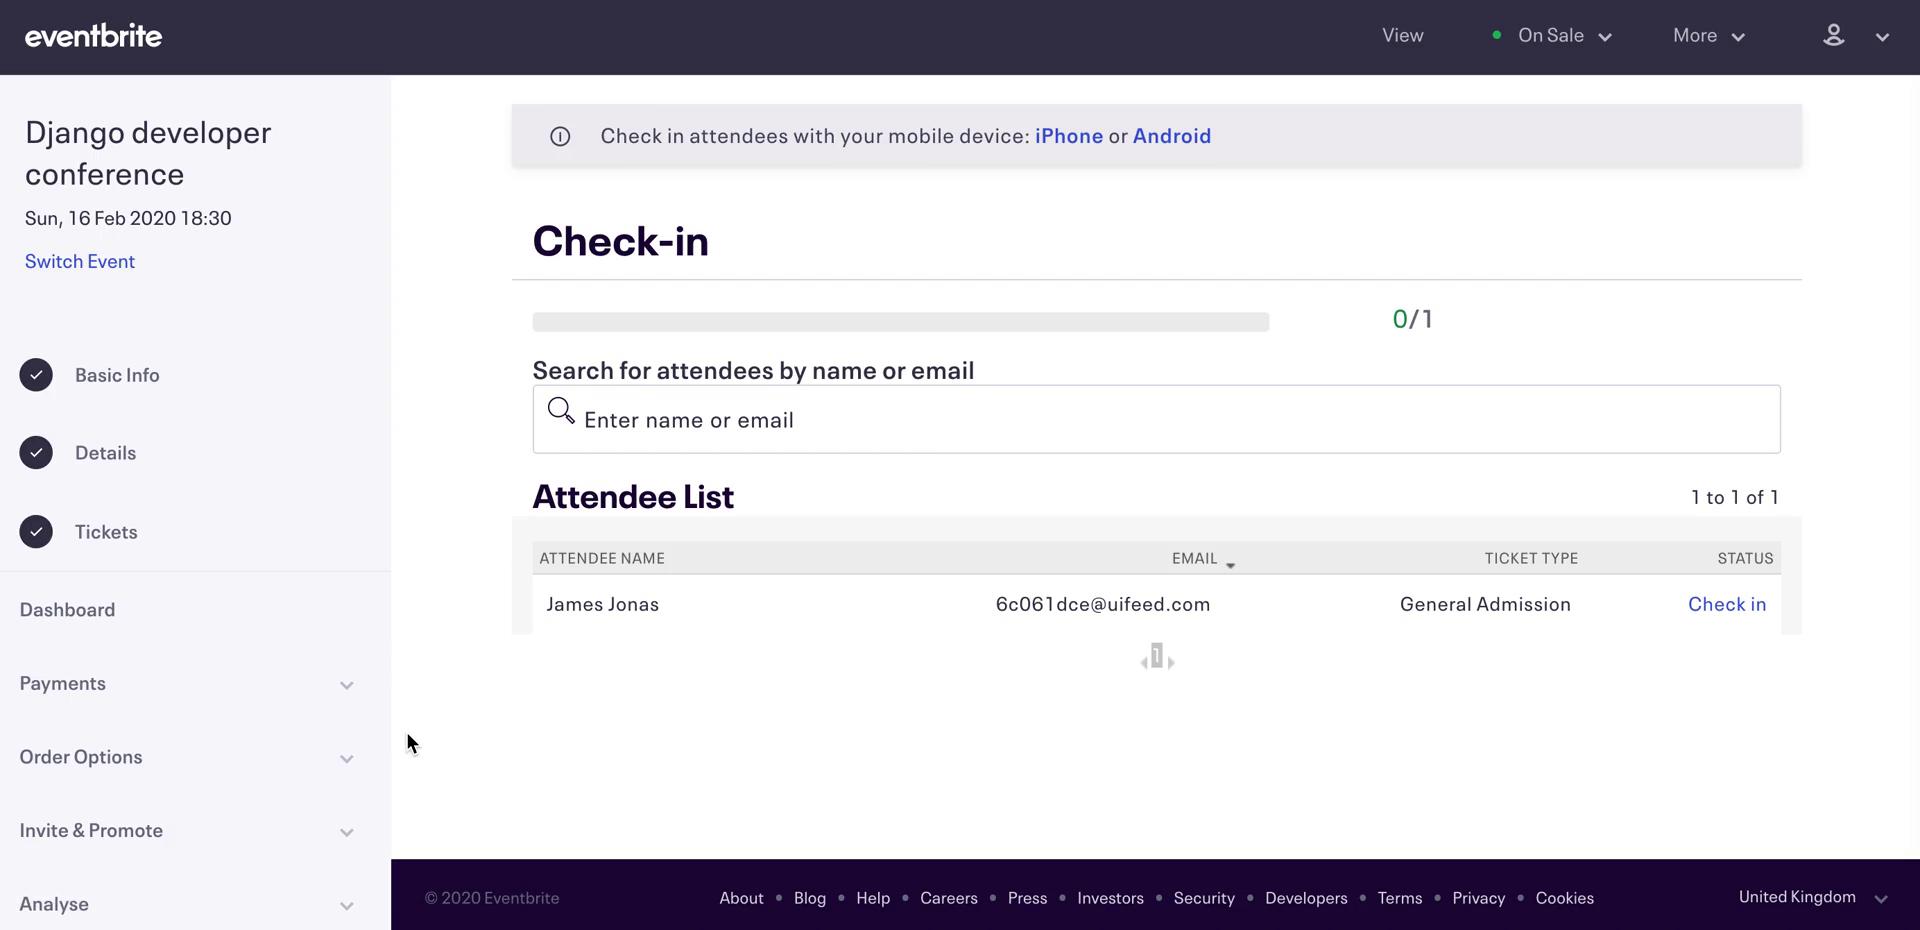Select the email 6c061dce@uifeed.com
This screenshot has height=930, width=1920.
pyautogui.click(x=1103, y=604)
